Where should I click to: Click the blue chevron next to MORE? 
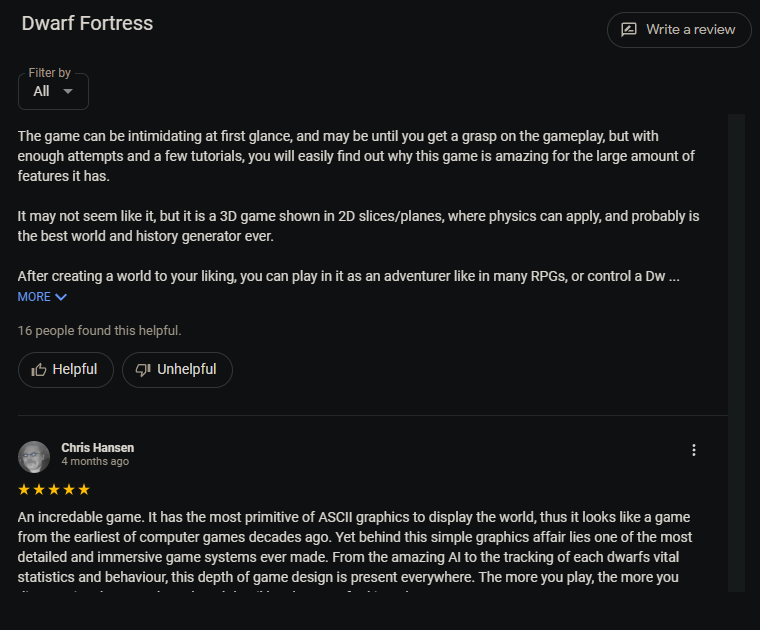[x=61, y=297]
